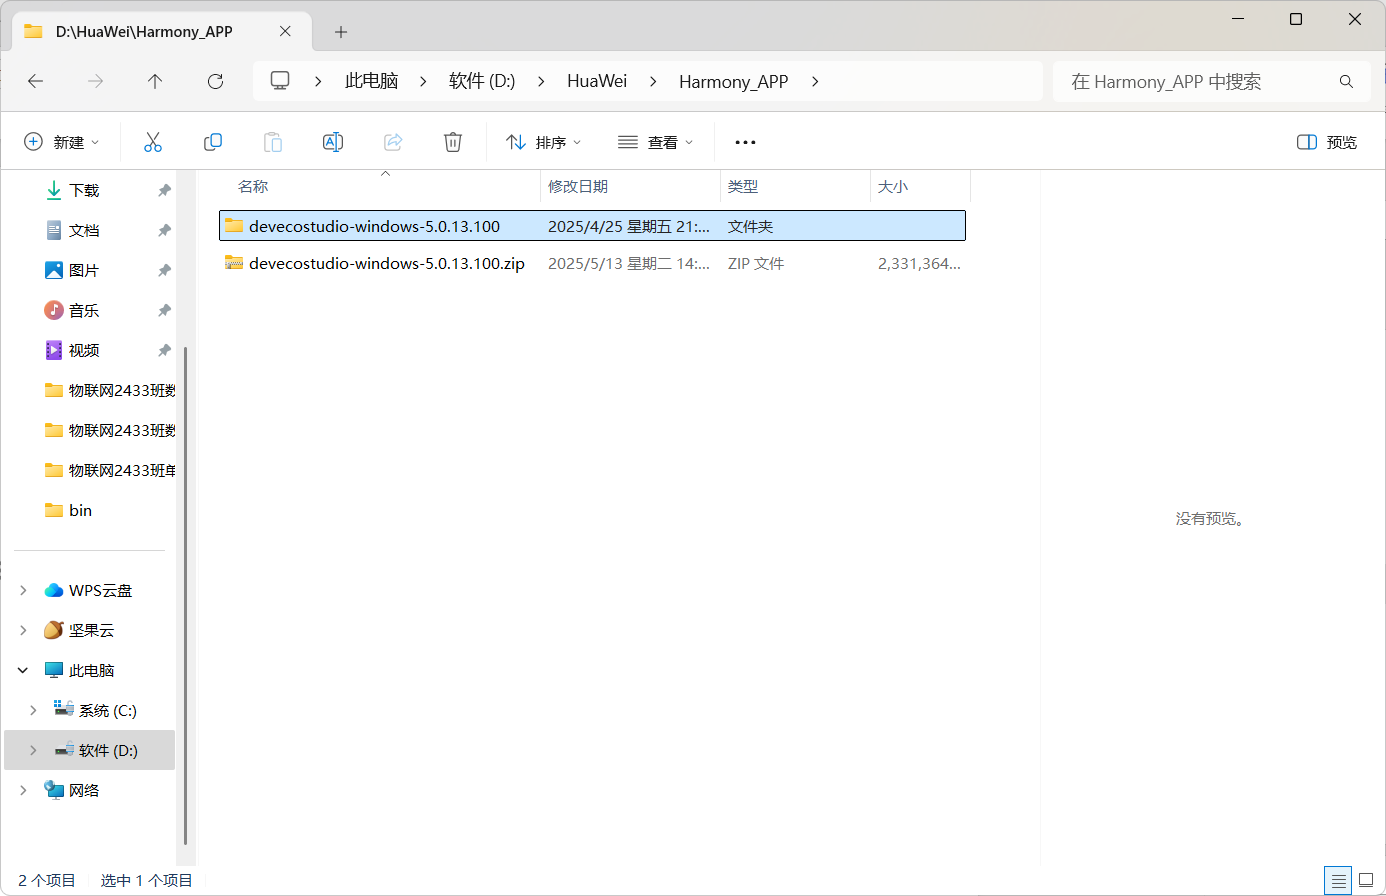Unpin 音乐 using its pin icon
The height and width of the screenshot is (896, 1386).
(x=164, y=310)
